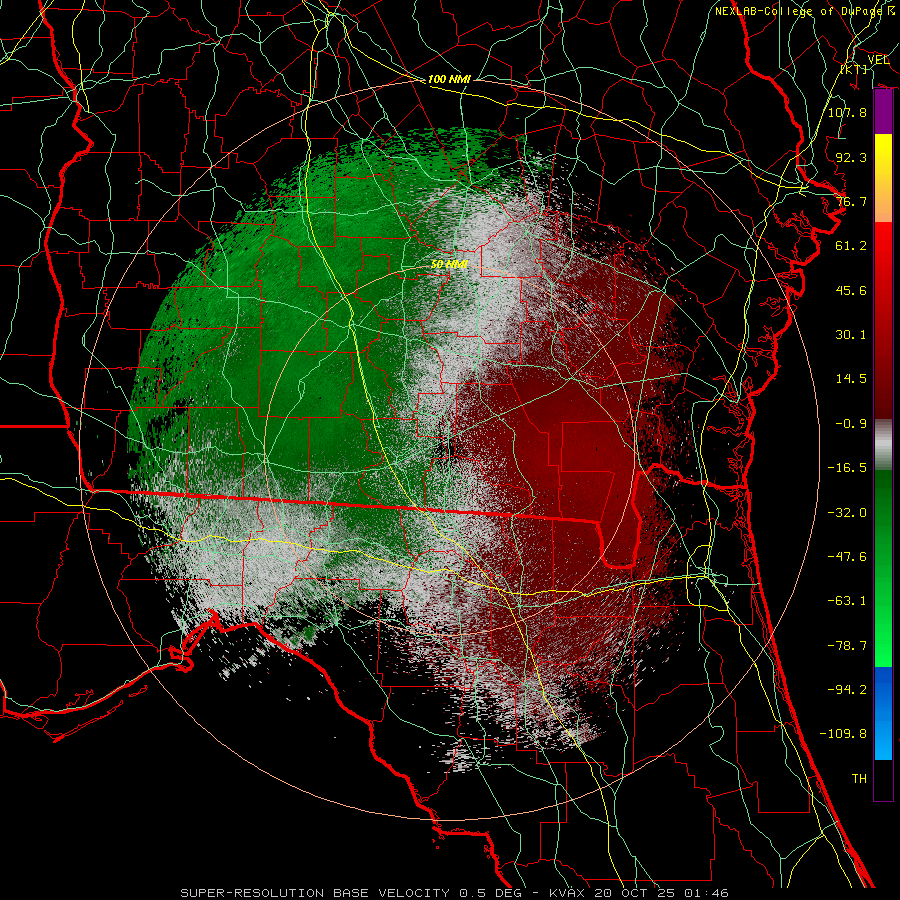The width and height of the screenshot is (900, 900).
Task: Click the -63.1 scale value
Action: point(847,601)
